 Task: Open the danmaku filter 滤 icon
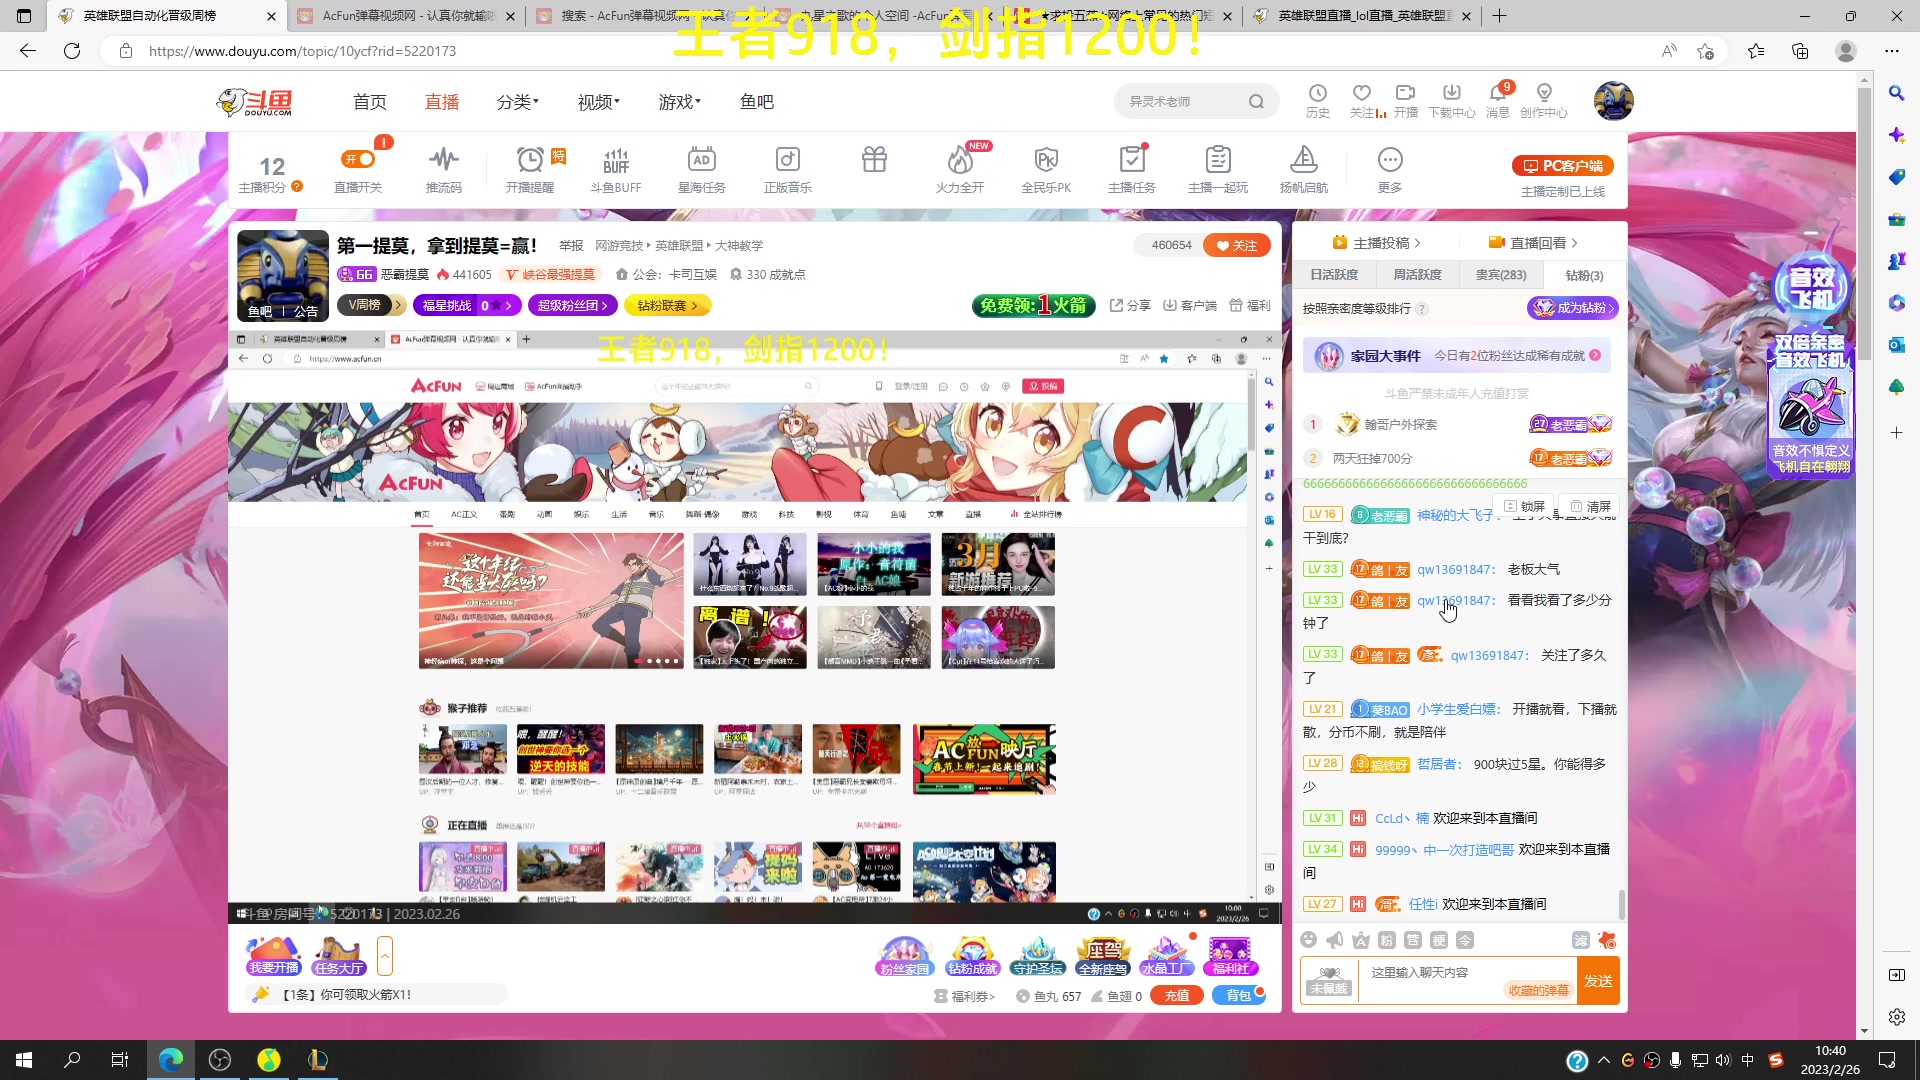click(x=1580, y=940)
